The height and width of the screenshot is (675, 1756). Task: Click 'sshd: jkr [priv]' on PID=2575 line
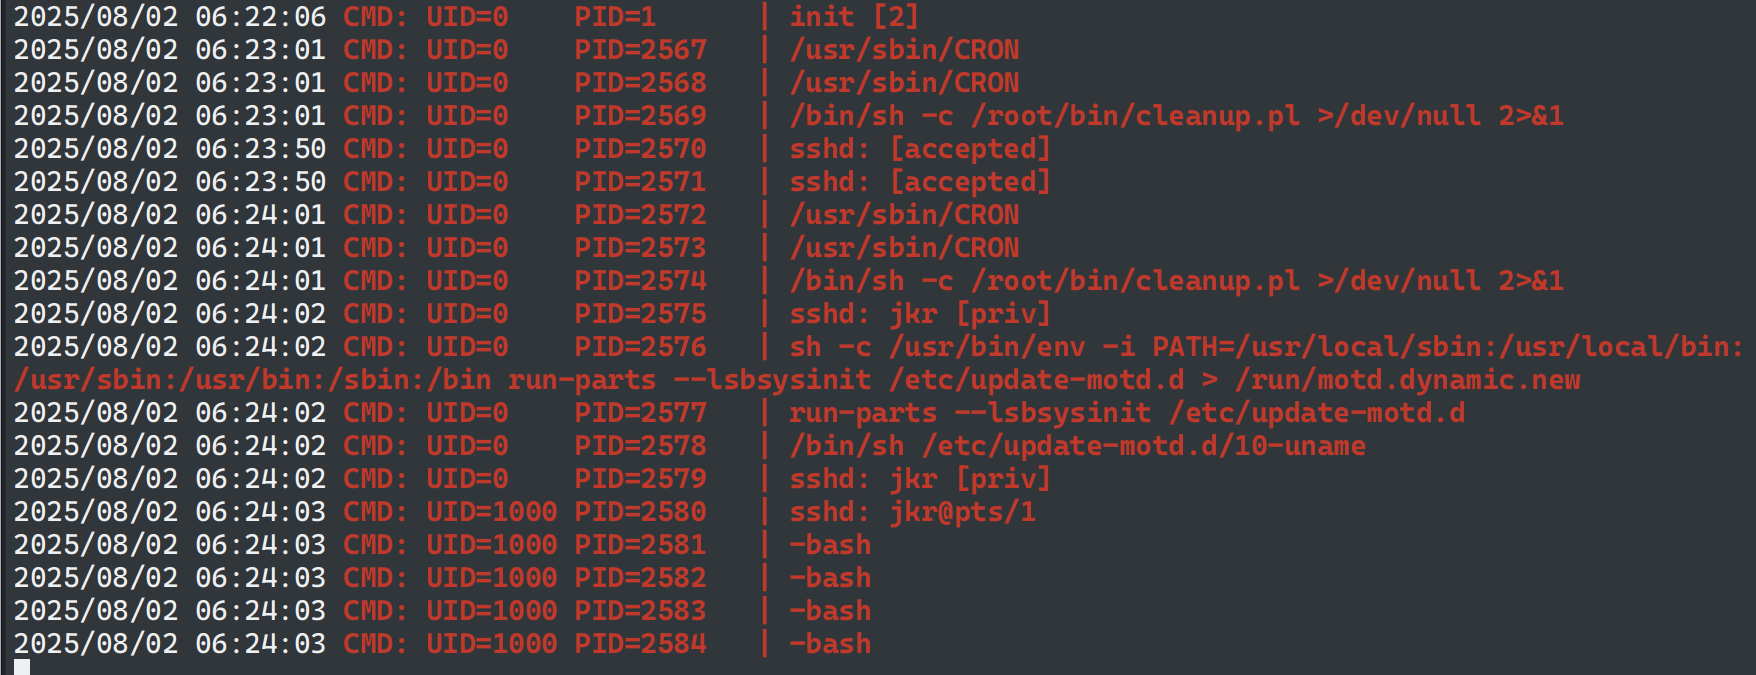pyautogui.click(x=919, y=314)
